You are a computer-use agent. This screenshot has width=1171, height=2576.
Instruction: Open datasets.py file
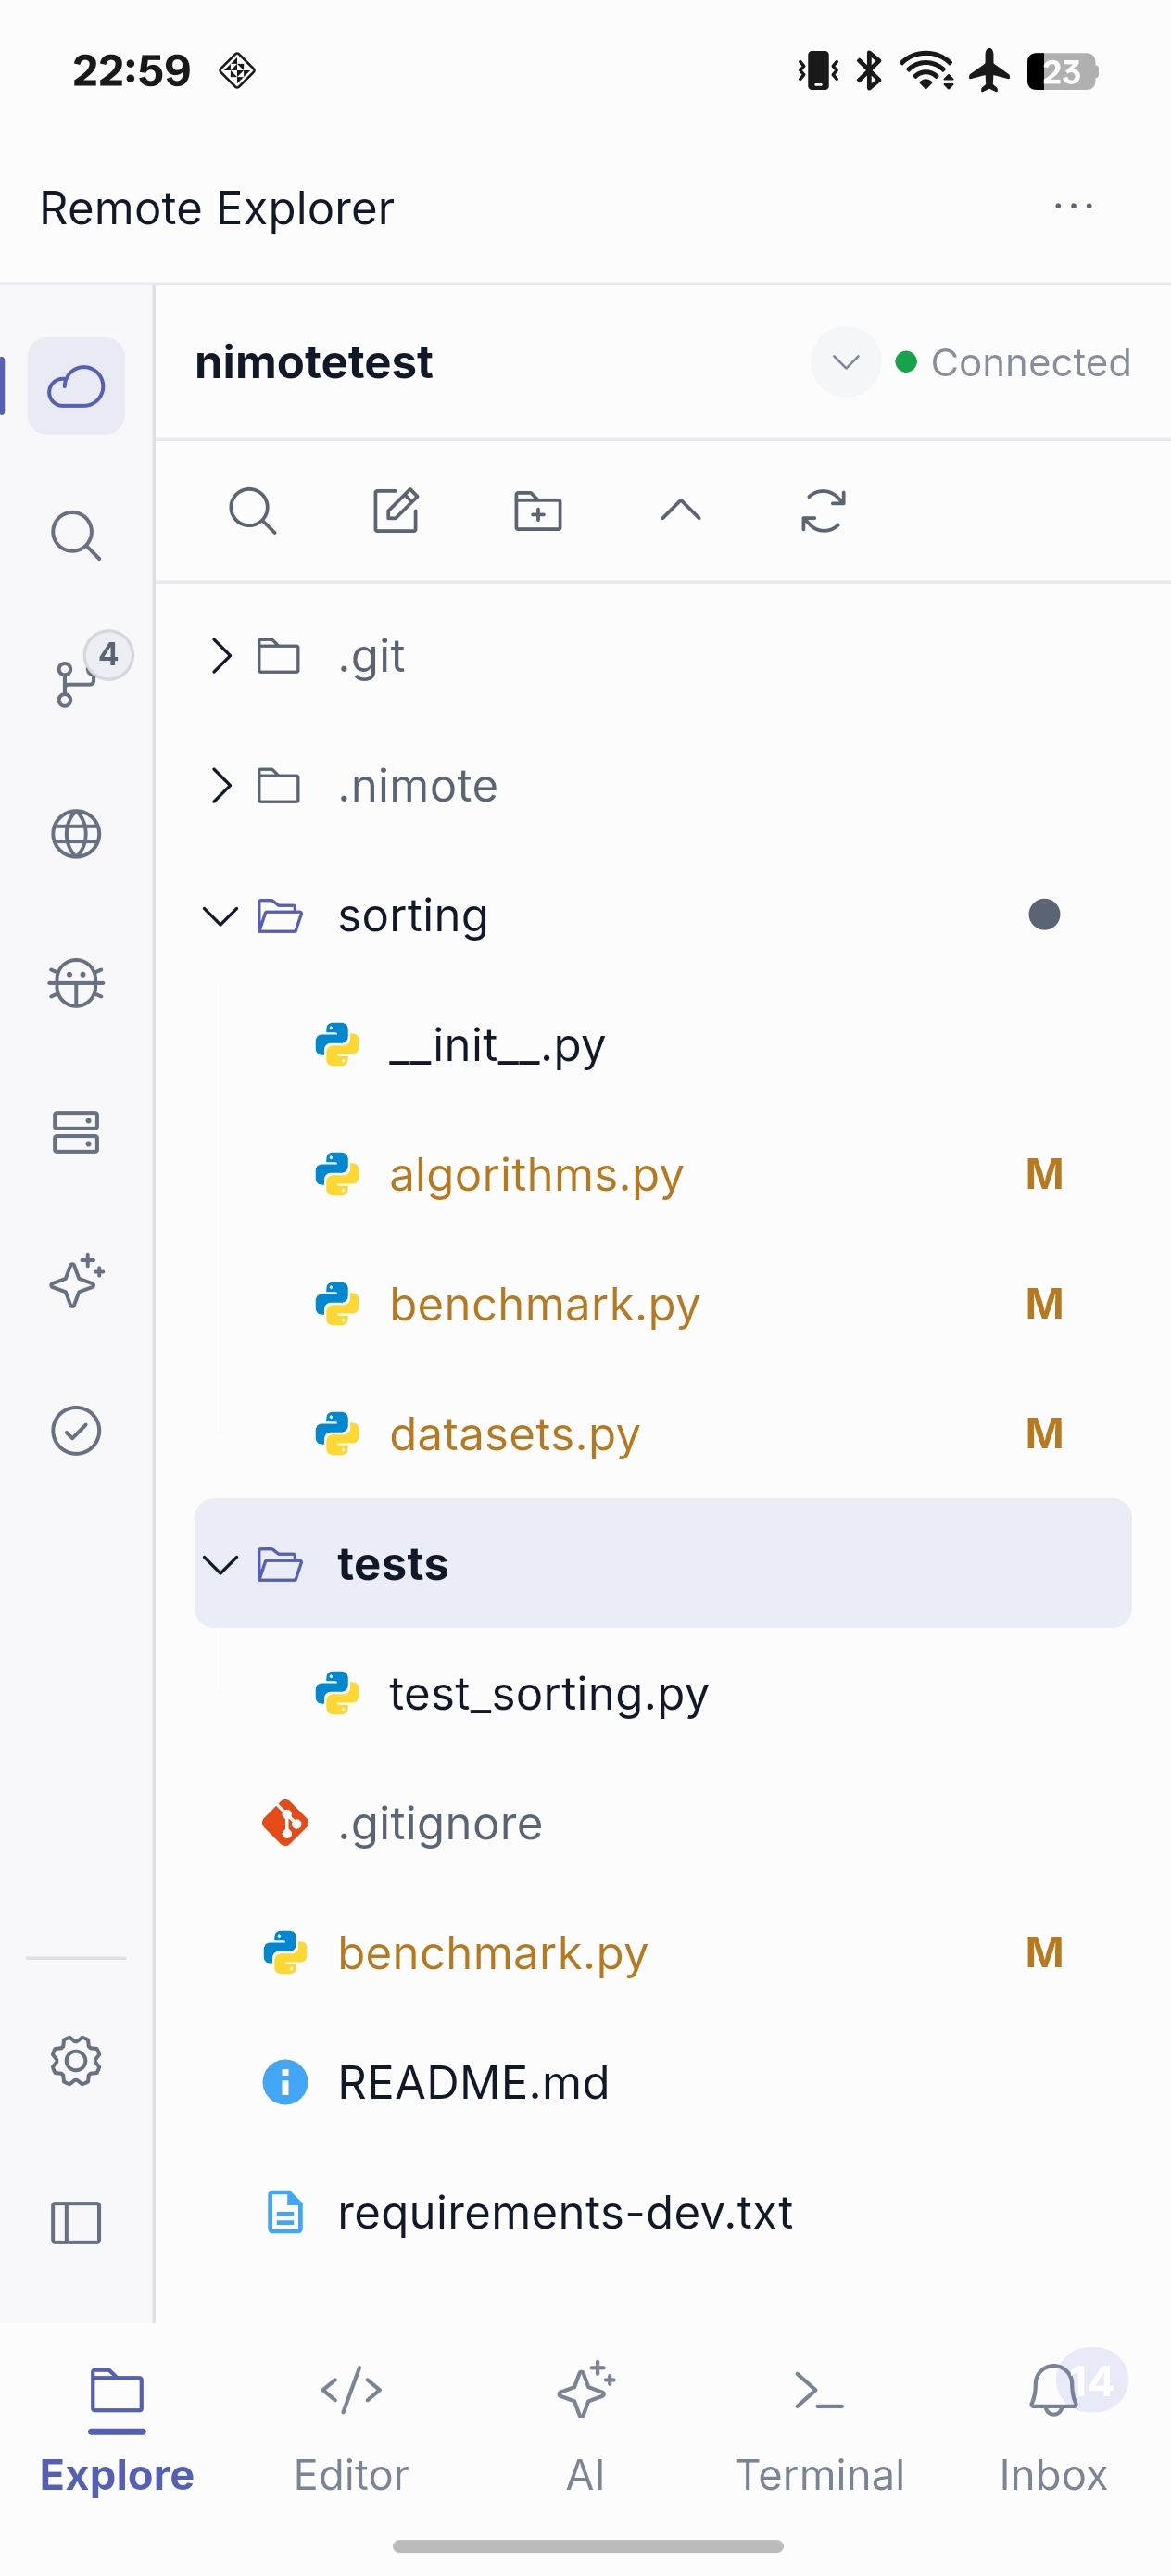[663, 1434]
